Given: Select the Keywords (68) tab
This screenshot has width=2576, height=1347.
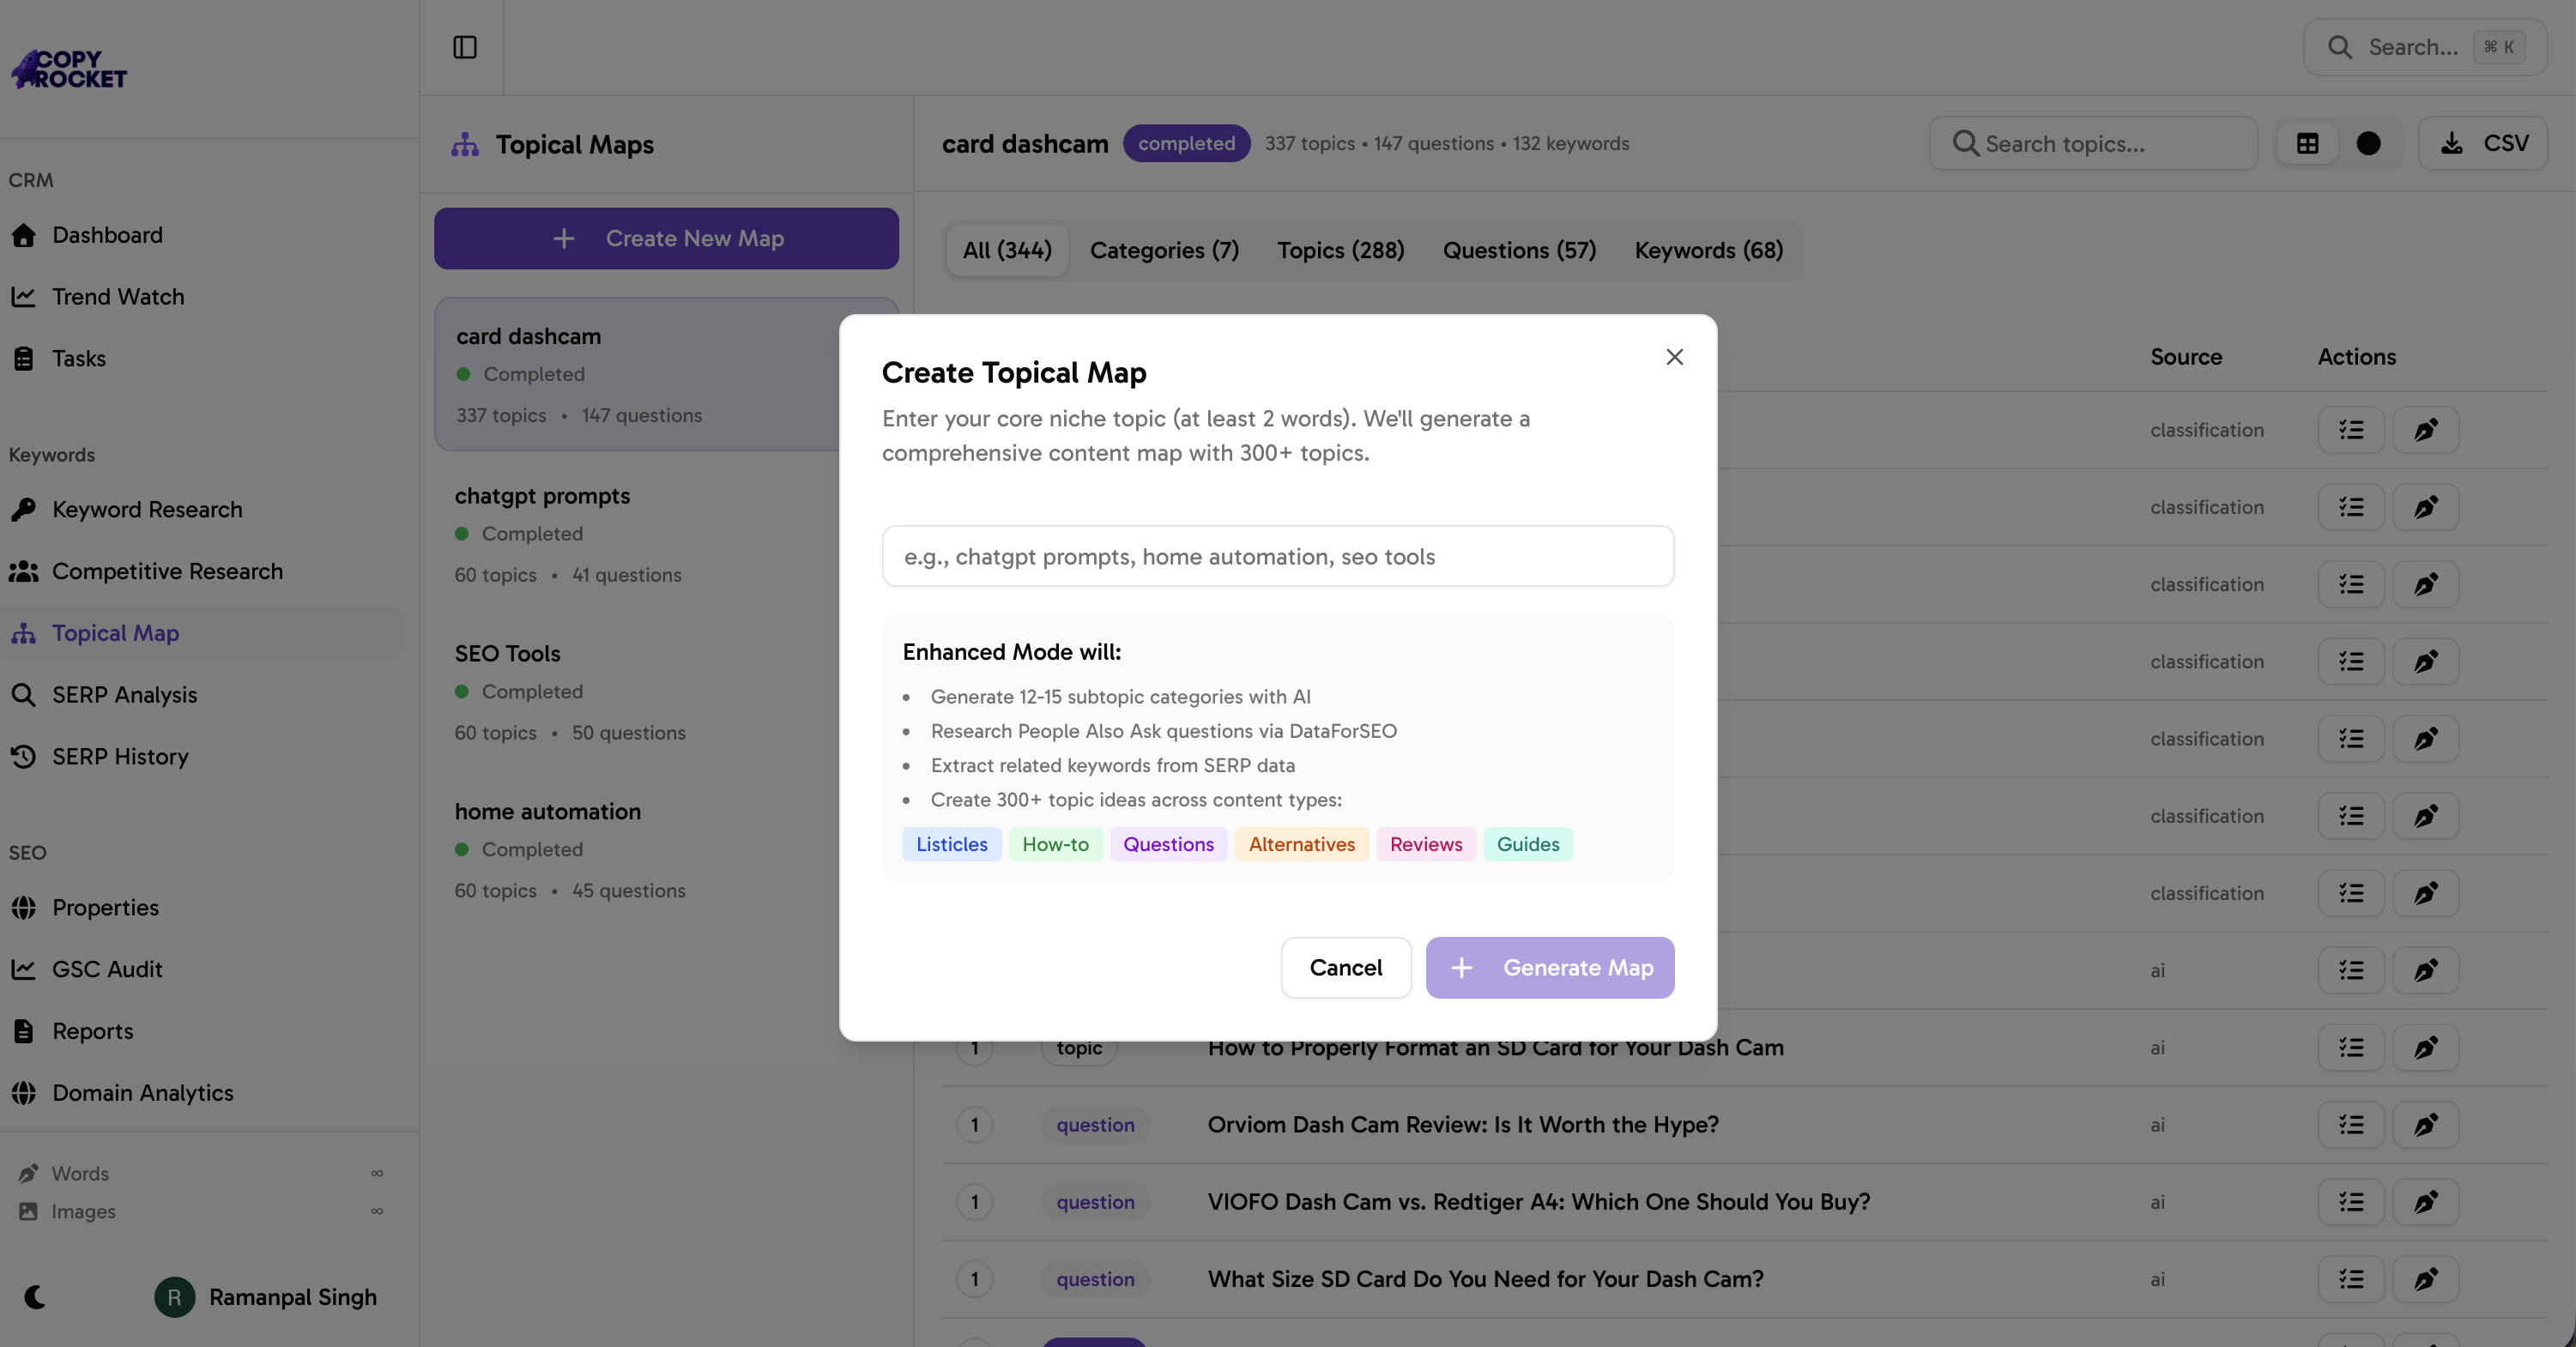Looking at the screenshot, I should [1708, 250].
